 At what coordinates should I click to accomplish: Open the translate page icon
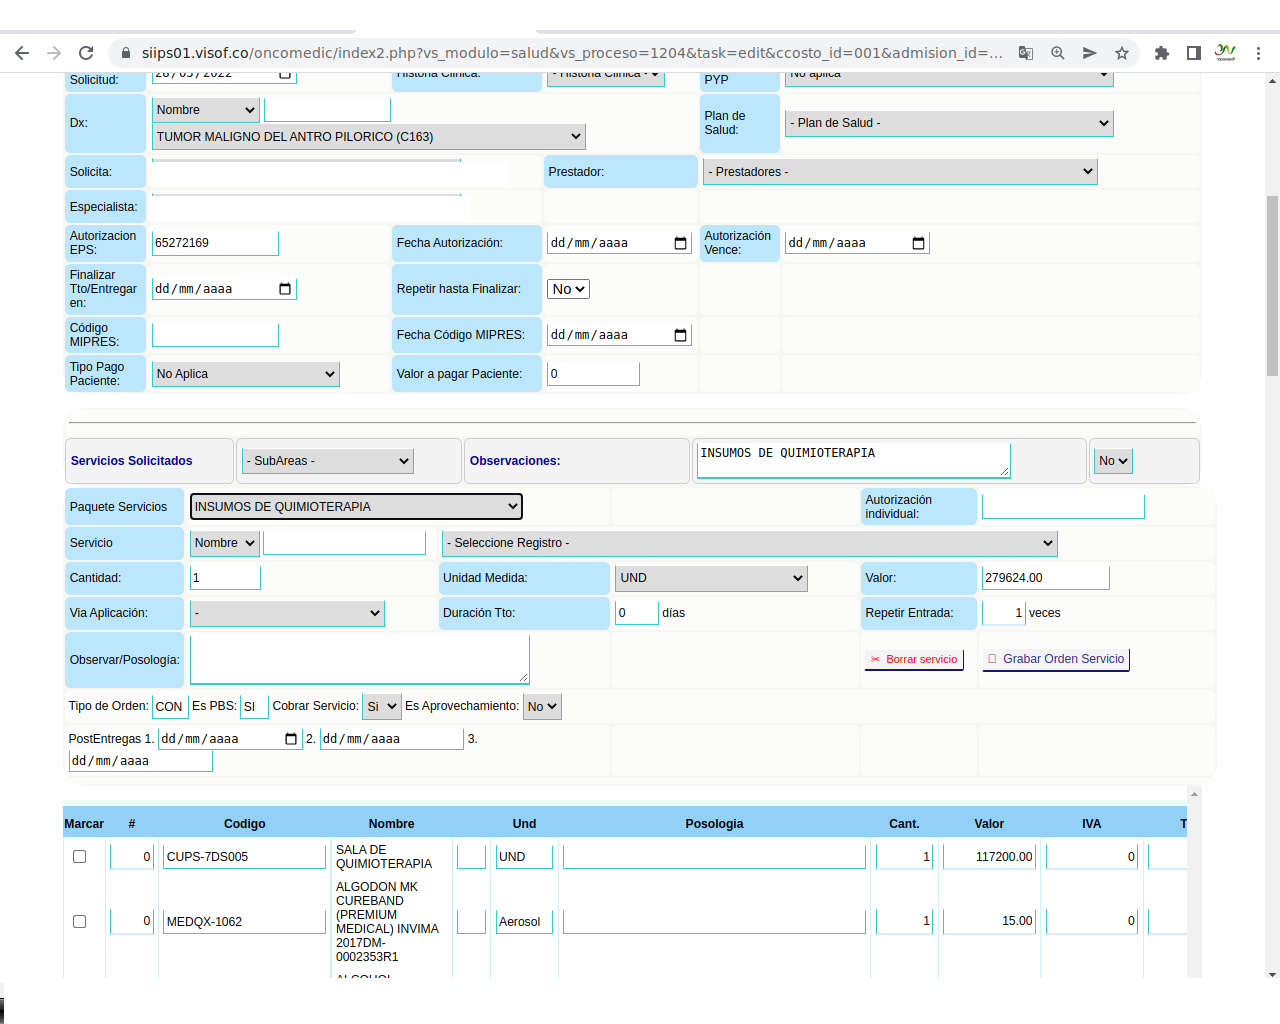click(x=1025, y=53)
